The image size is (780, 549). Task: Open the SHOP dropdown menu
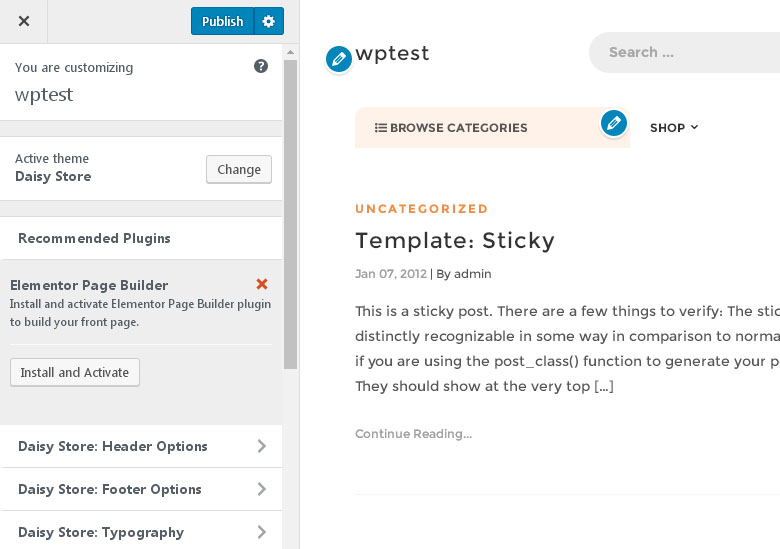click(674, 128)
